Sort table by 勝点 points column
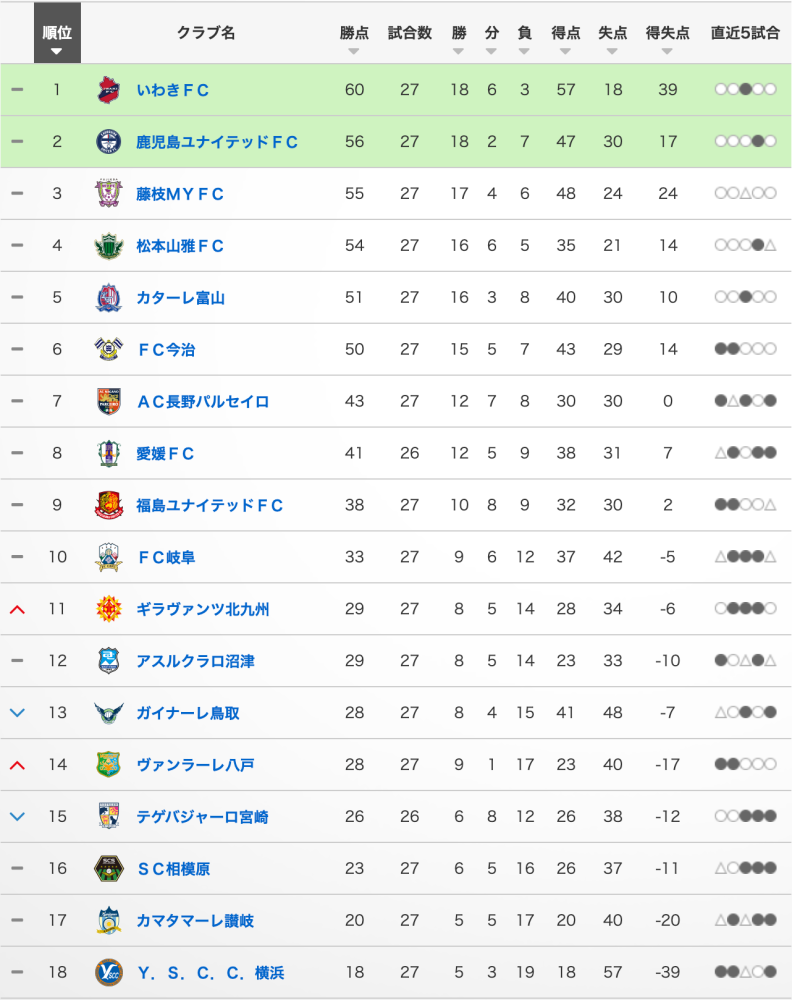The width and height of the screenshot is (792, 1000). pos(354,38)
